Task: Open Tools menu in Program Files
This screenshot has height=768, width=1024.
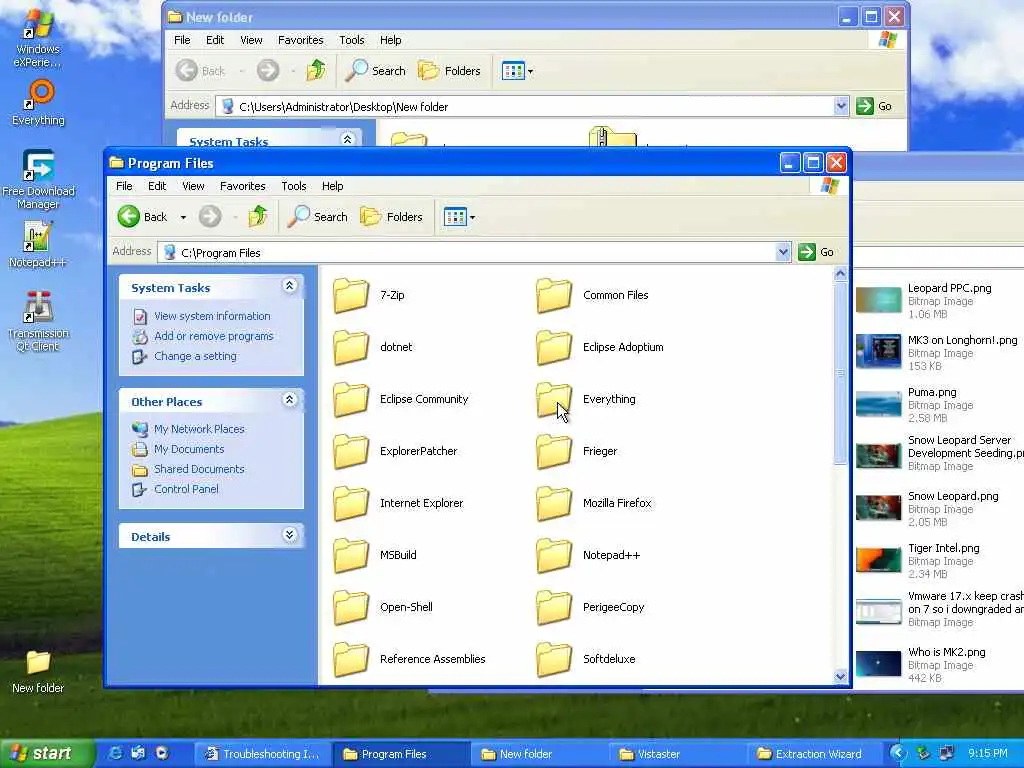Action: coord(294,186)
